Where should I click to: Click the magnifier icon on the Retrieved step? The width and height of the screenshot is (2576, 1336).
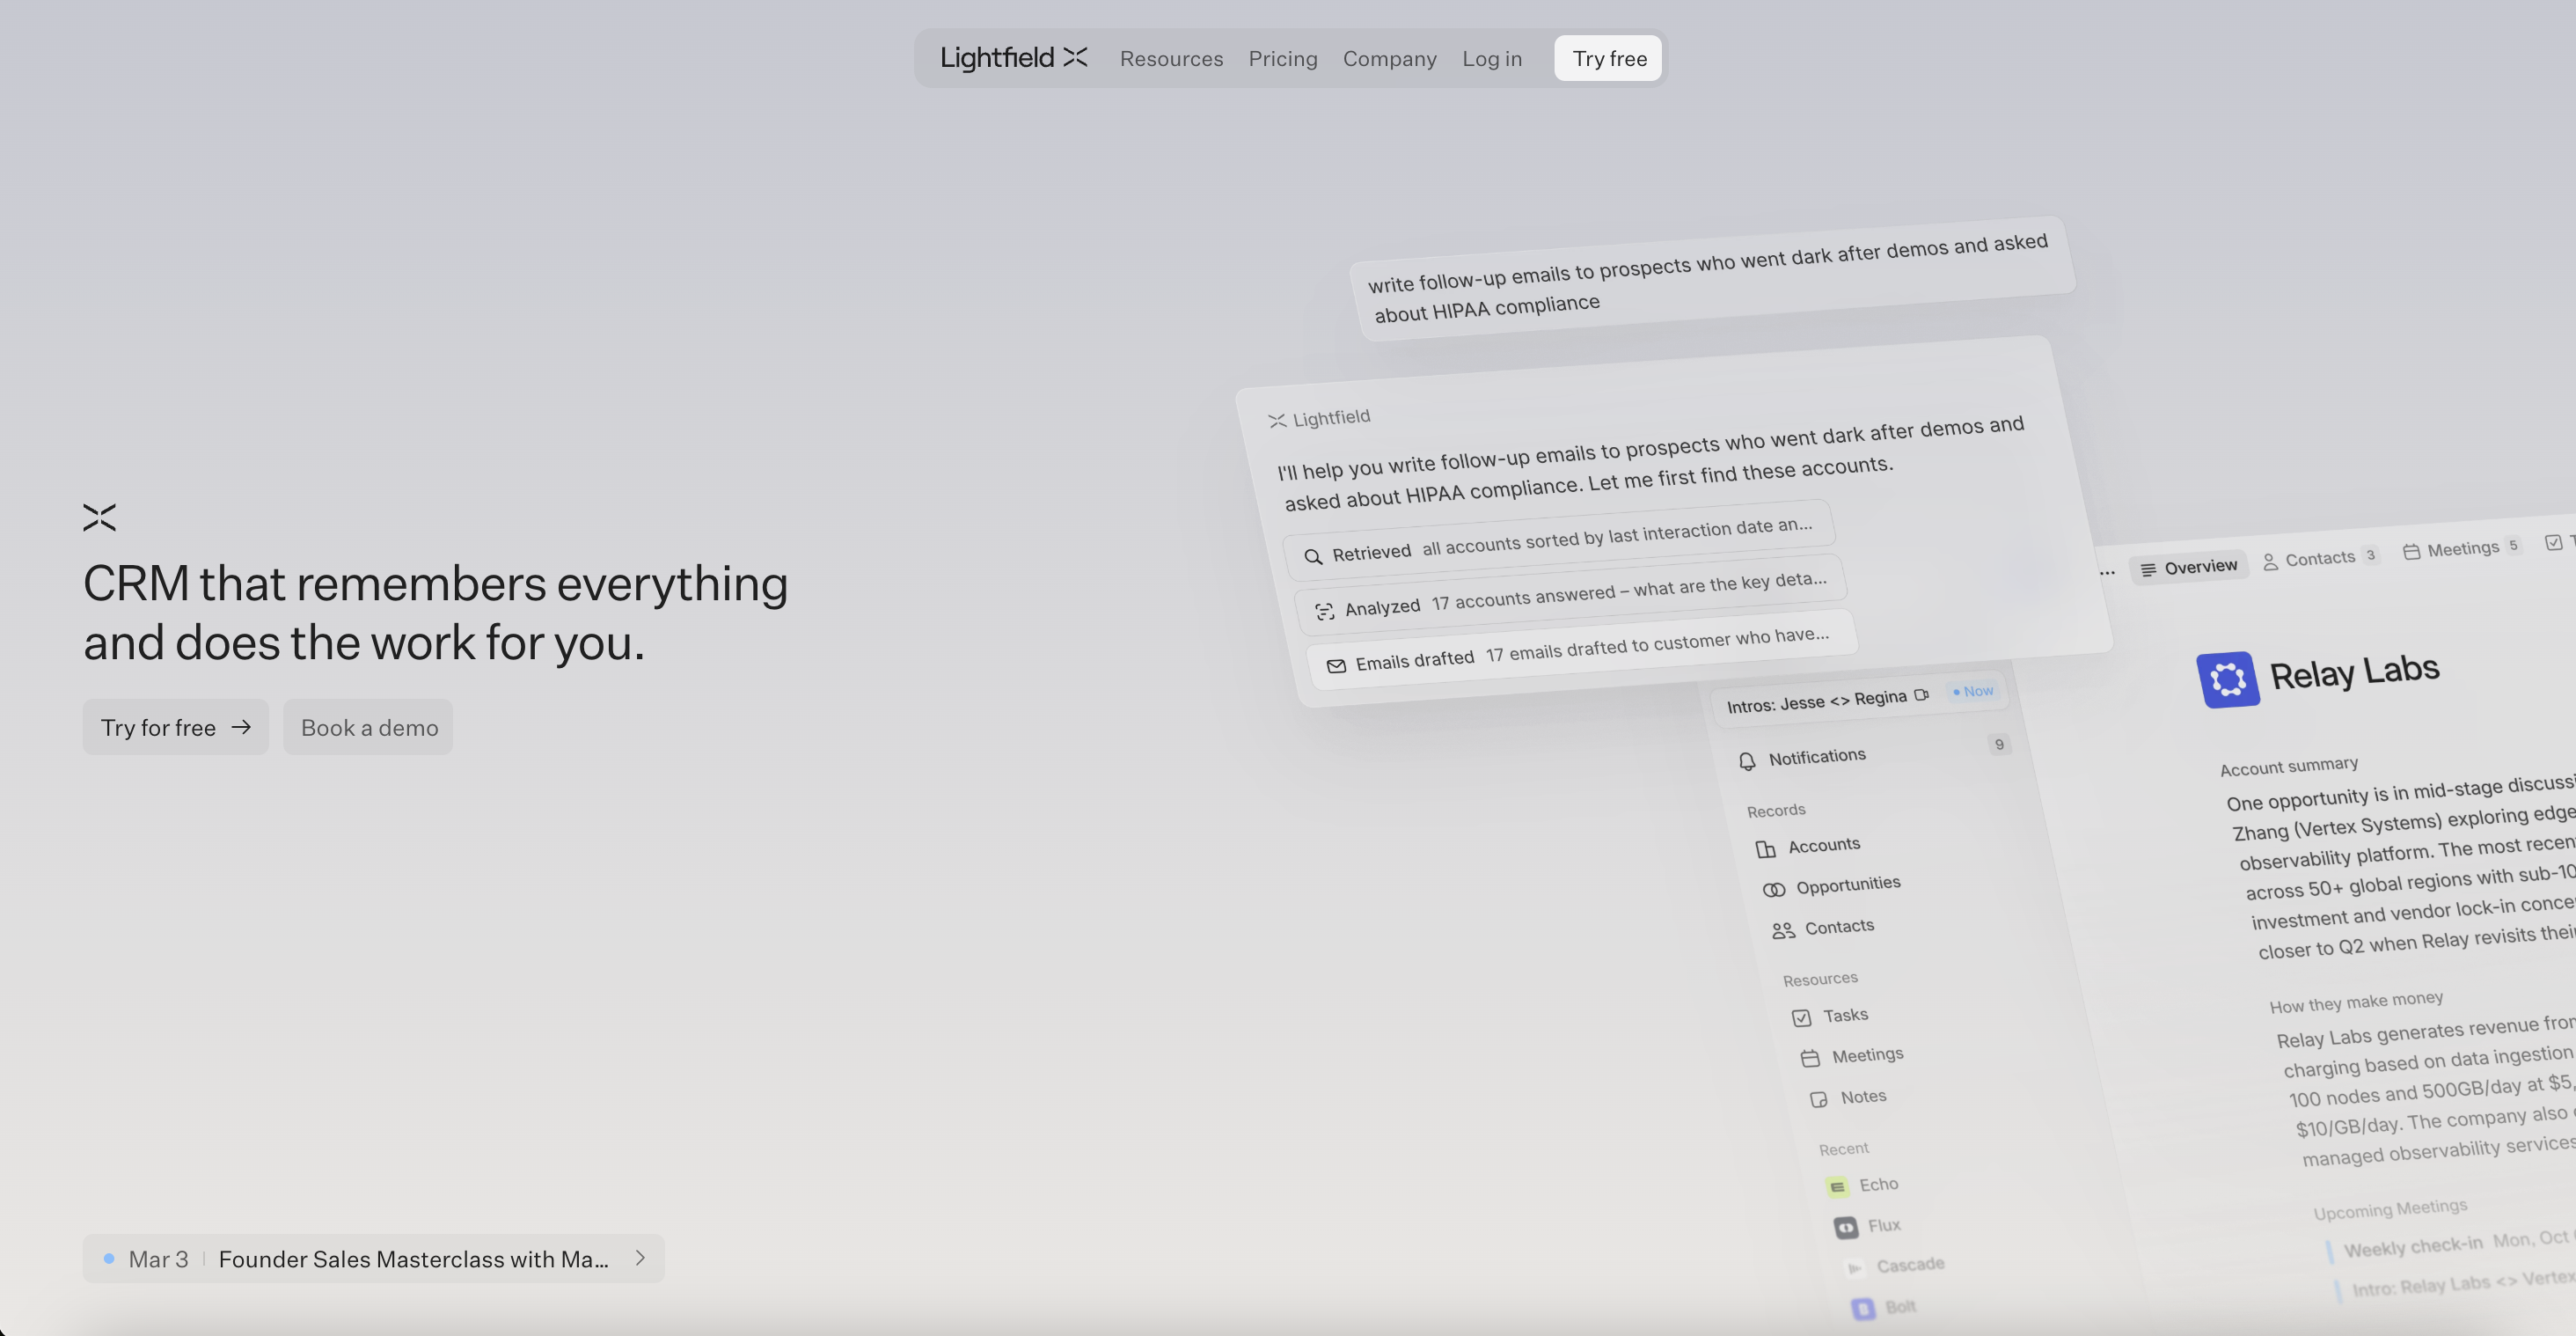[1313, 557]
